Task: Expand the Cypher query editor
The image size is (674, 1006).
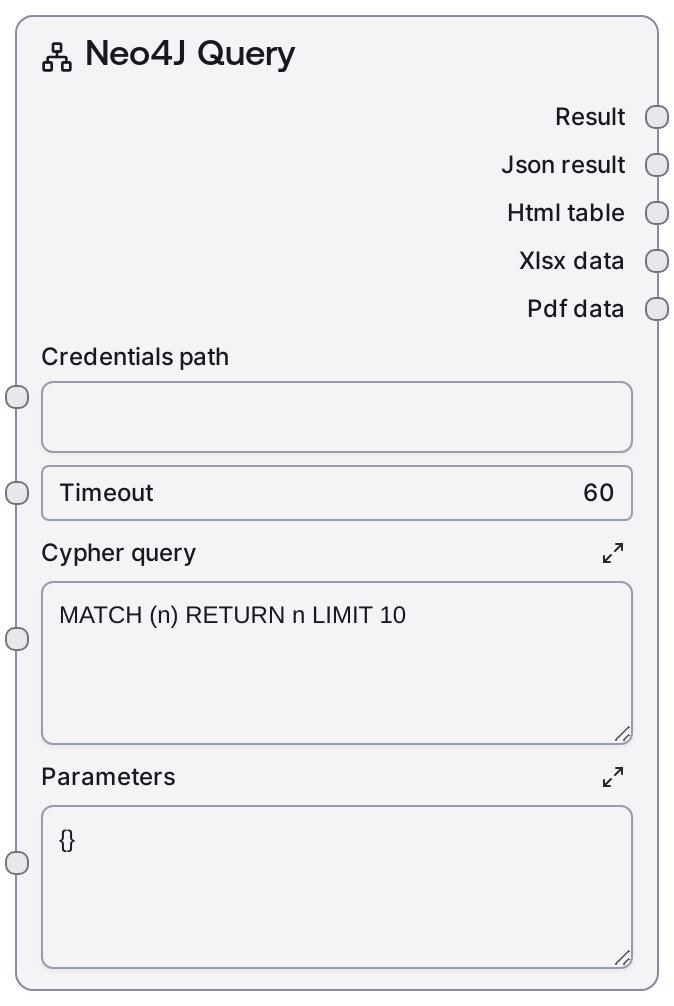Action: (x=613, y=553)
